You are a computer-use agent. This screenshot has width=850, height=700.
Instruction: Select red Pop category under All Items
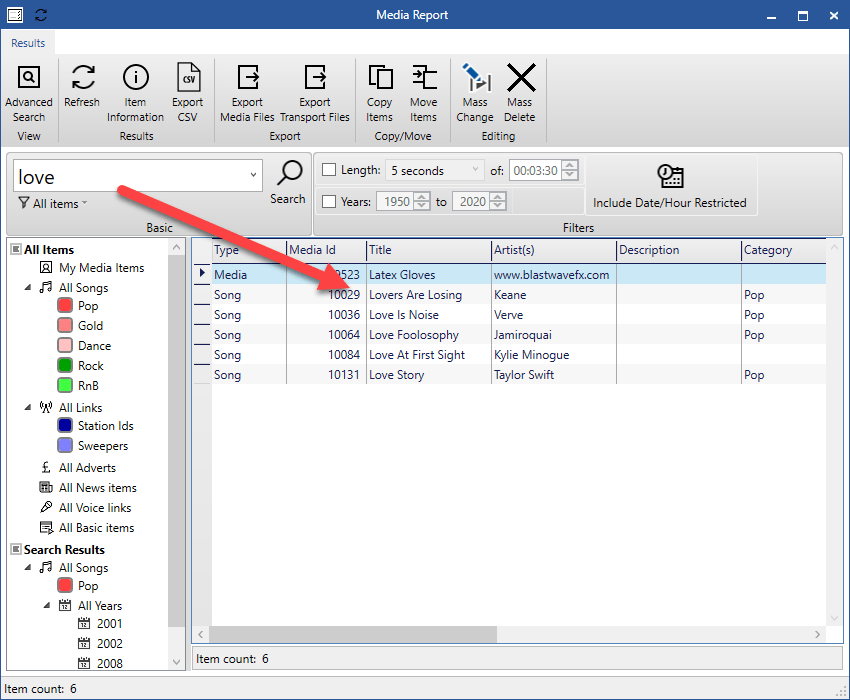pos(78,306)
